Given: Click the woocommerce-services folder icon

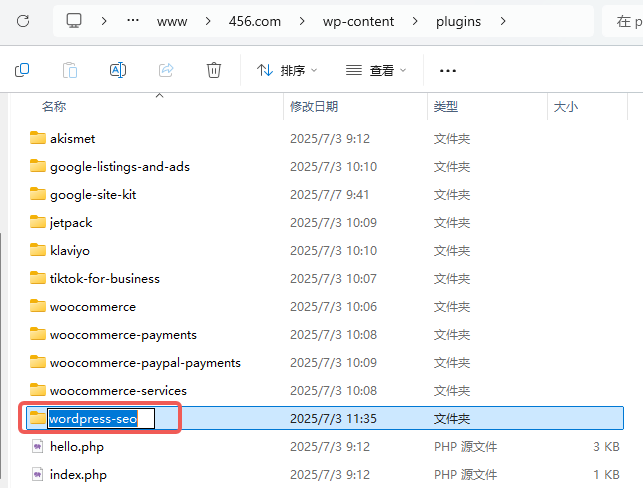Looking at the screenshot, I should point(38,390).
